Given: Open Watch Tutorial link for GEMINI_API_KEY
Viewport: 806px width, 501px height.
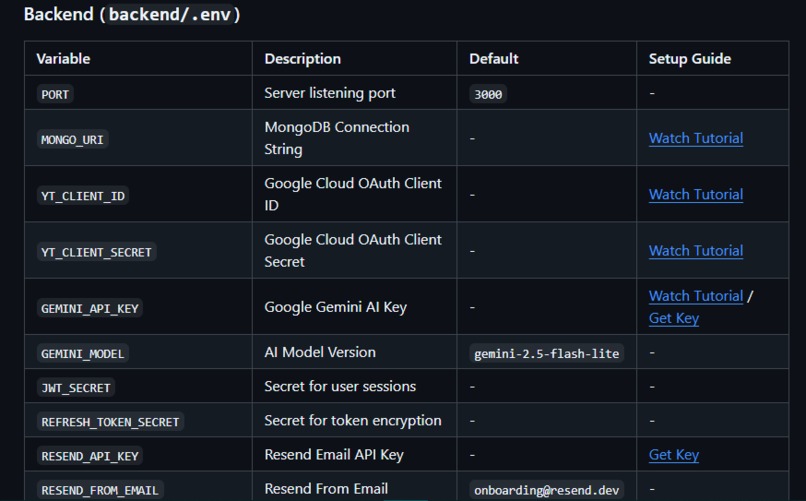Looking at the screenshot, I should (695, 296).
